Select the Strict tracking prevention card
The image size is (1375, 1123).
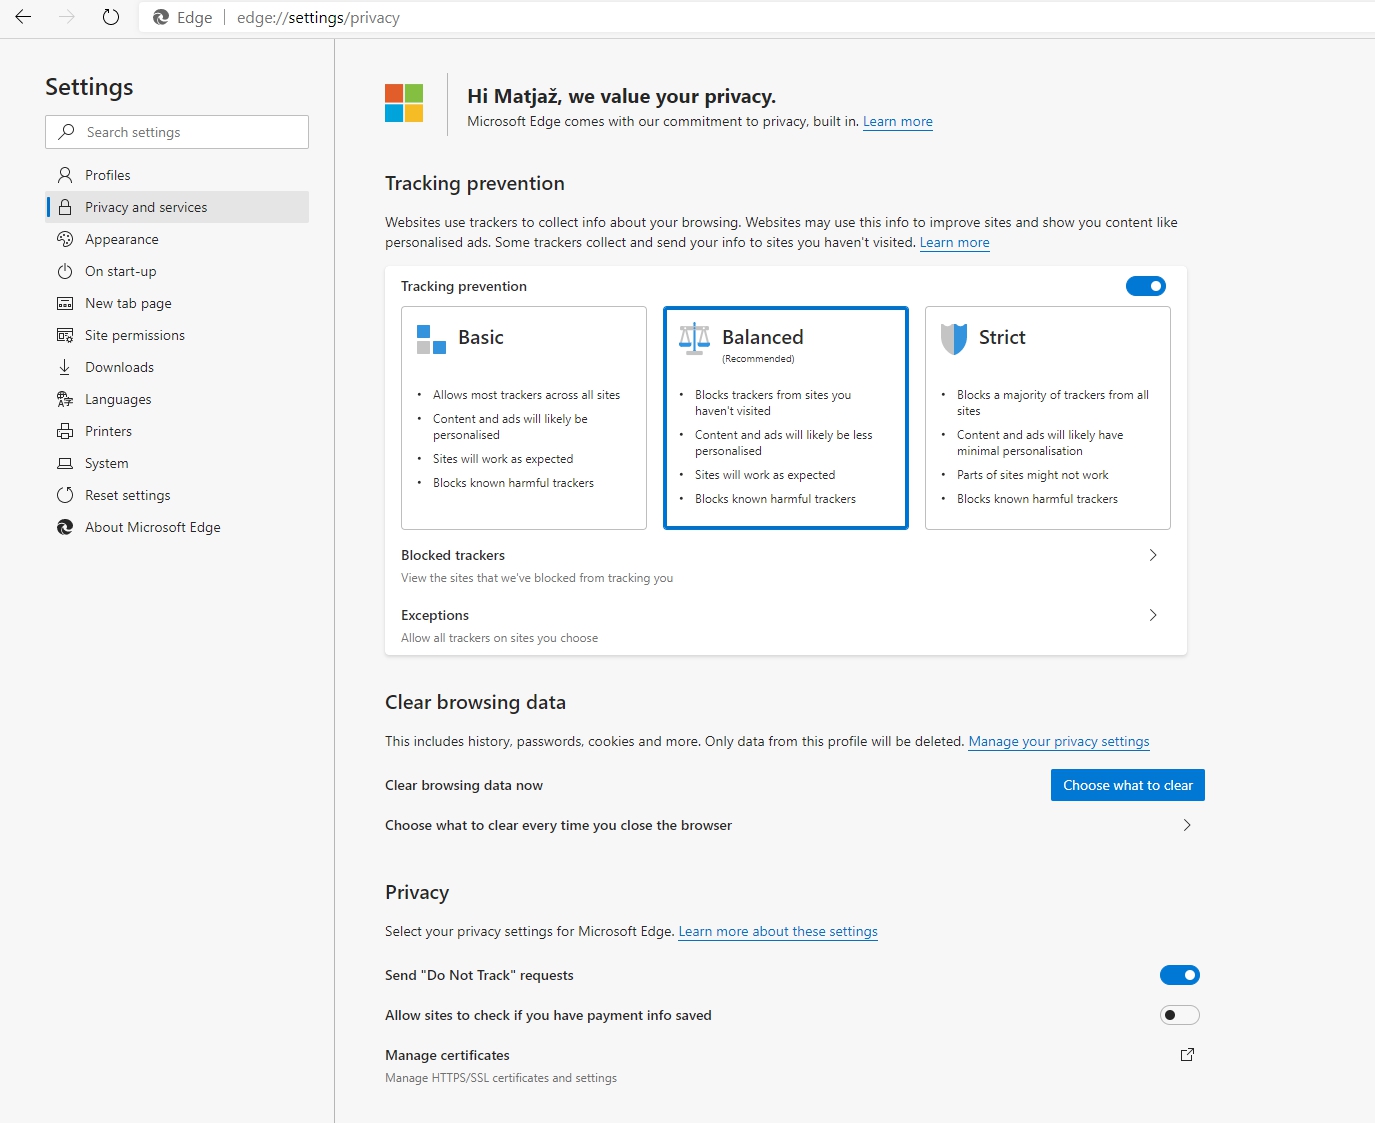pos(1048,418)
